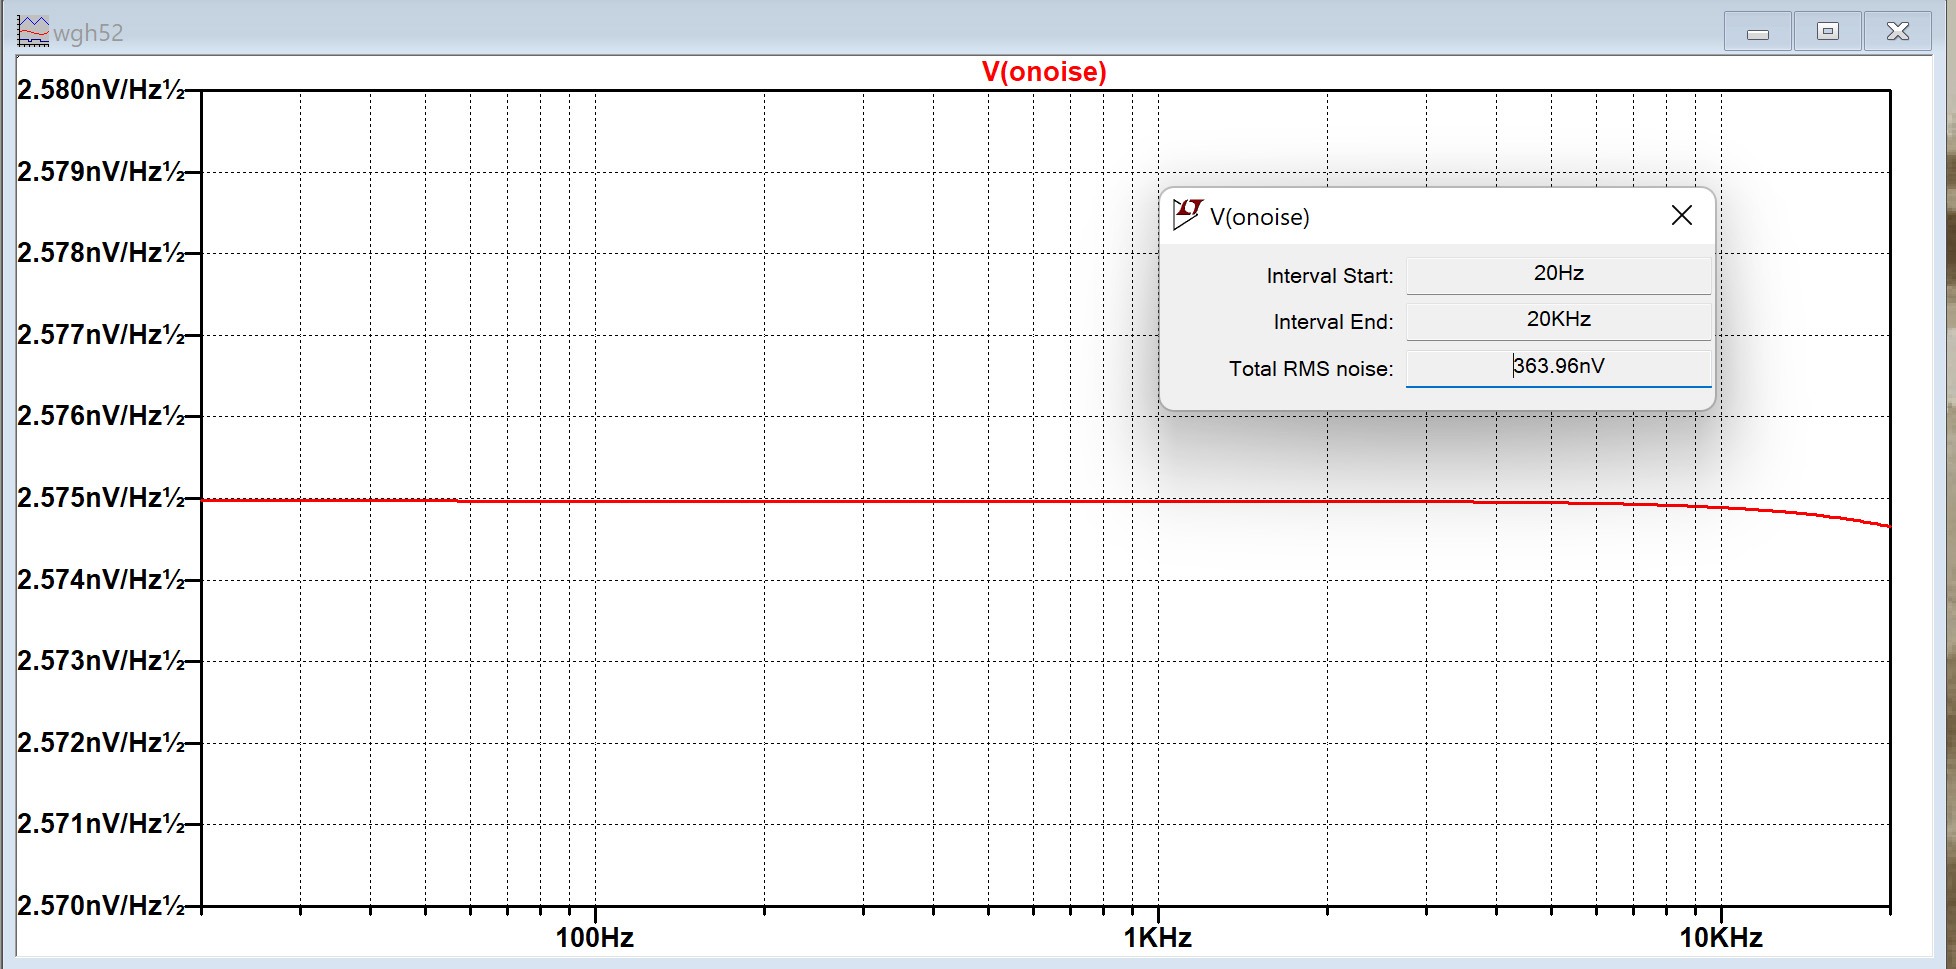Click the 2.578nV/Hz½ axis label
Image resolution: width=1956 pixels, height=969 pixels.
(x=101, y=253)
